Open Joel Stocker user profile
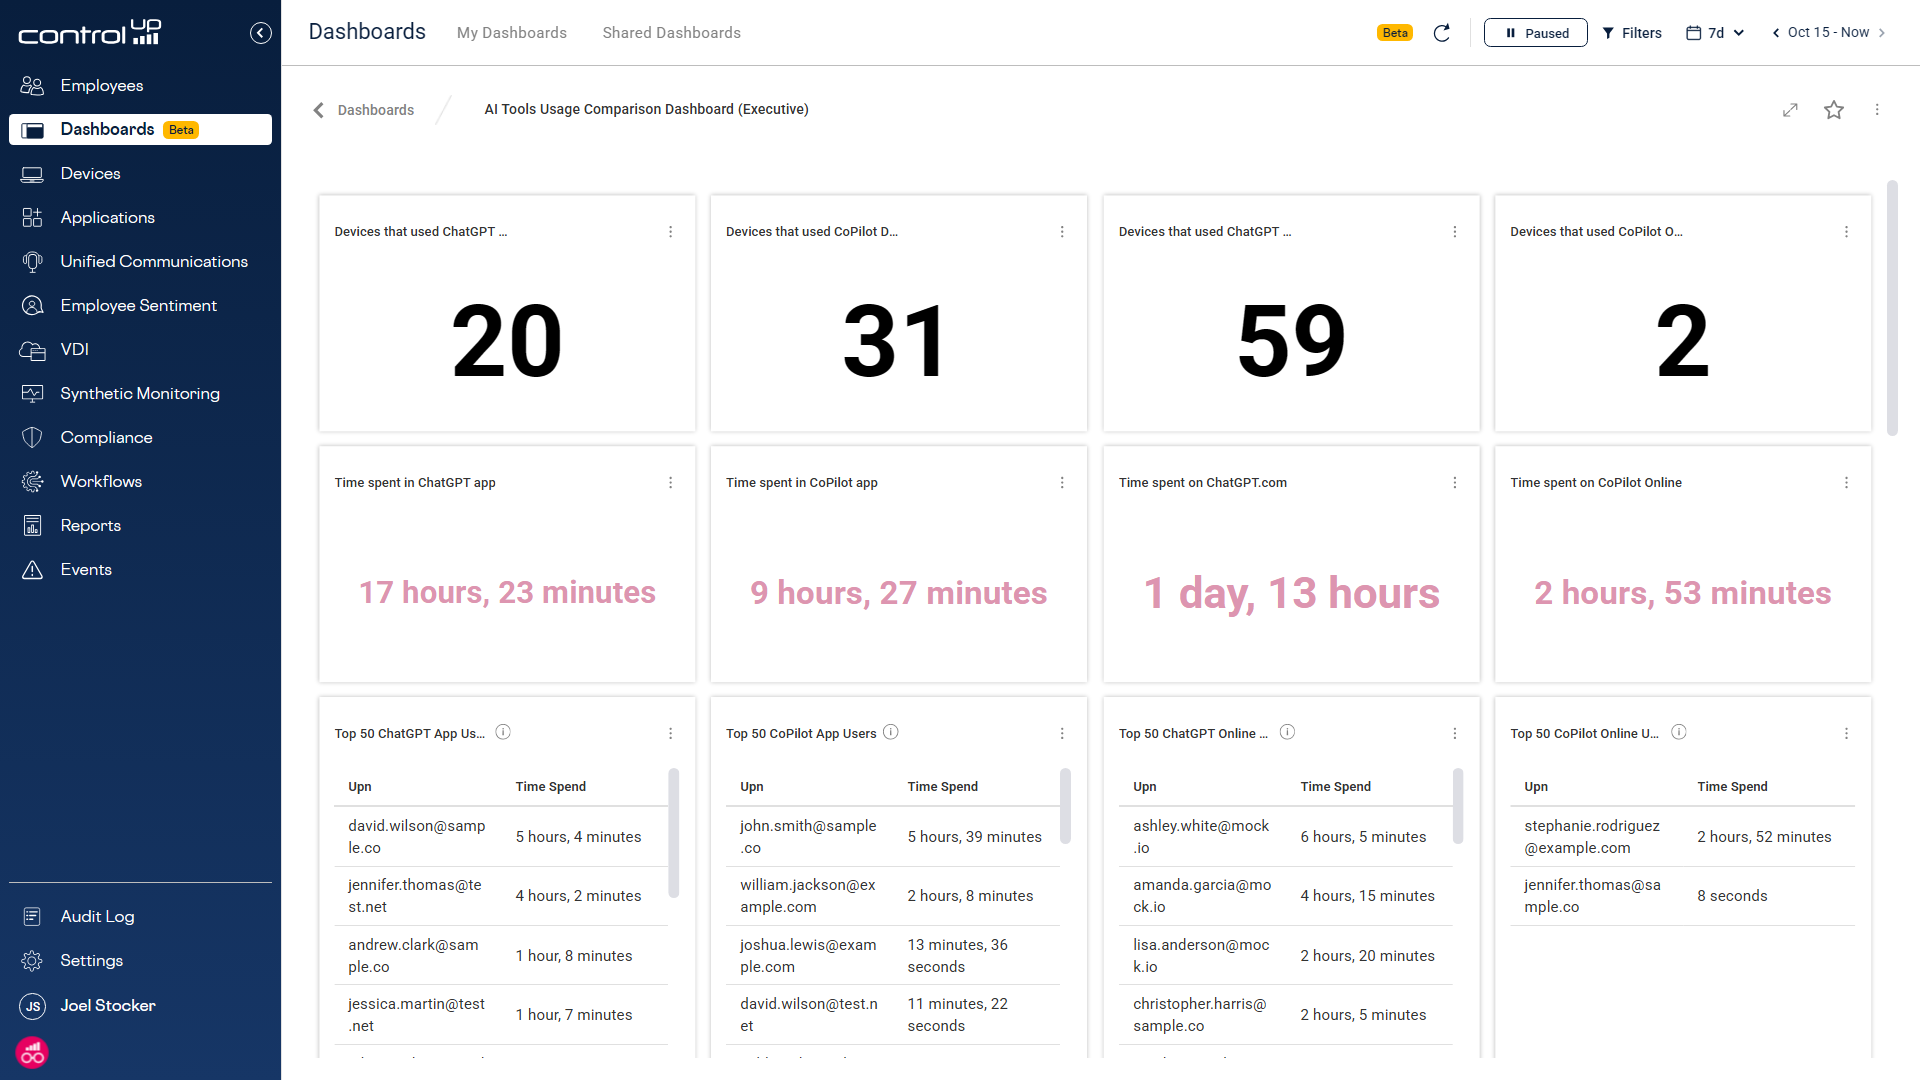Screen dimensions: 1920x1080 [140, 1006]
